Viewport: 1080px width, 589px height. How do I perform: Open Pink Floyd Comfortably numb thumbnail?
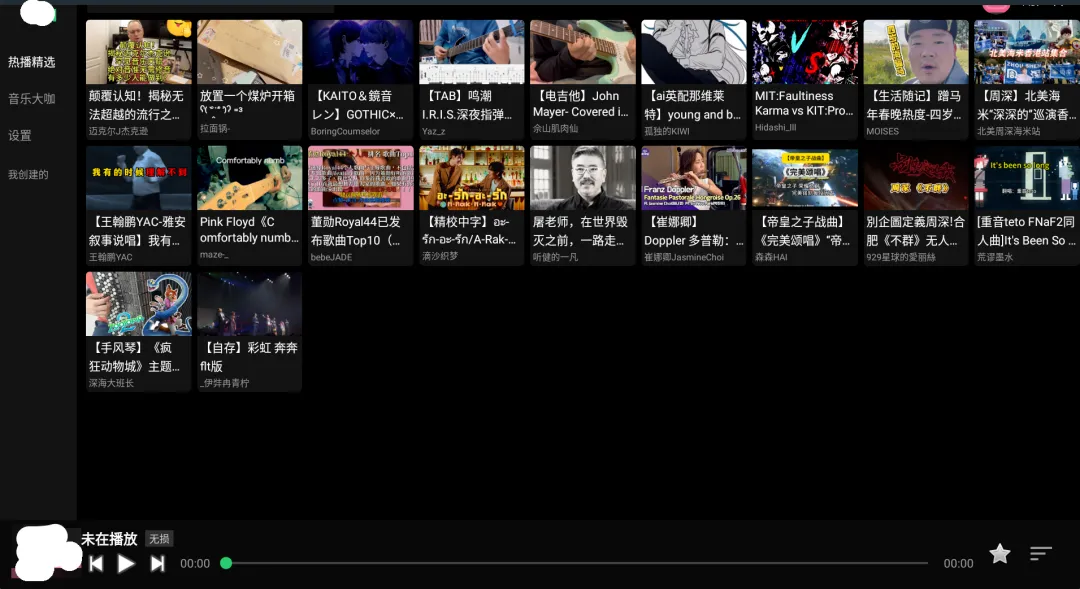[x=249, y=178]
